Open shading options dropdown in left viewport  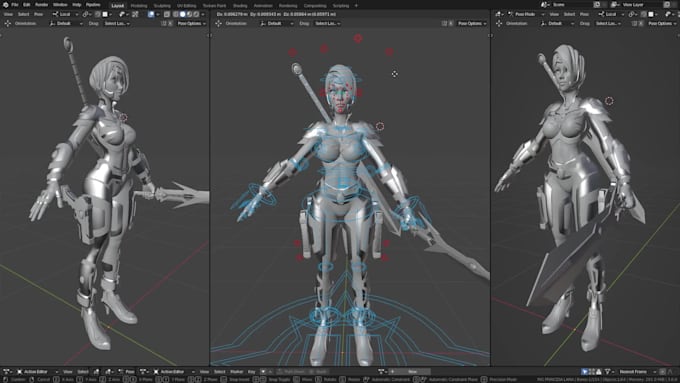[x=202, y=14]
